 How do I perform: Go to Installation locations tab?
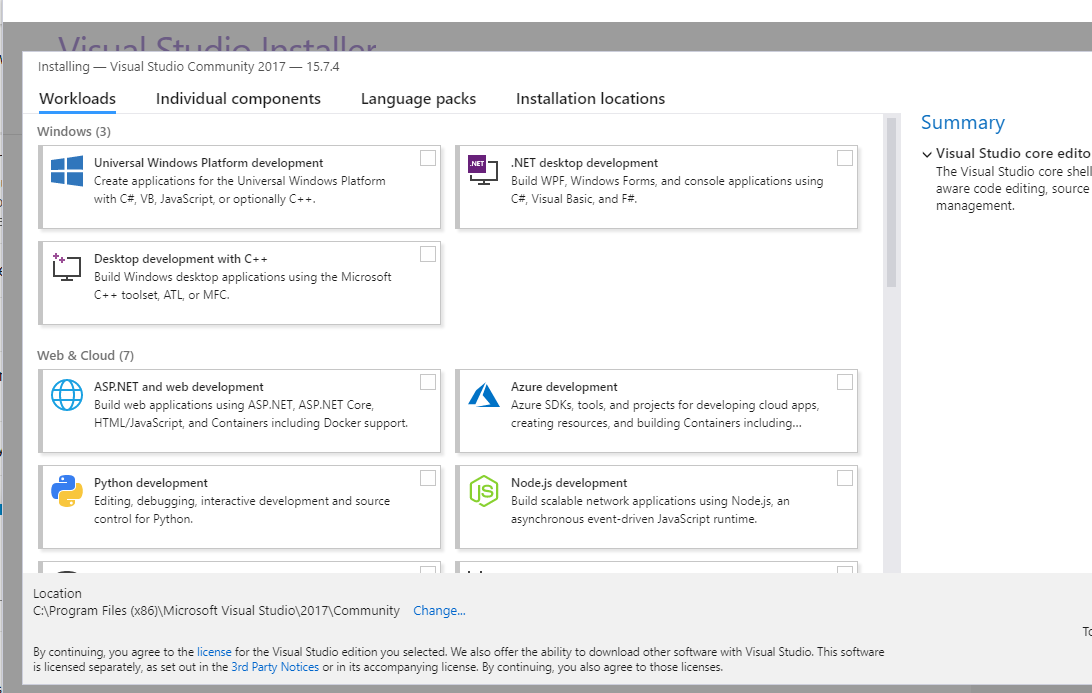(590, 99)
